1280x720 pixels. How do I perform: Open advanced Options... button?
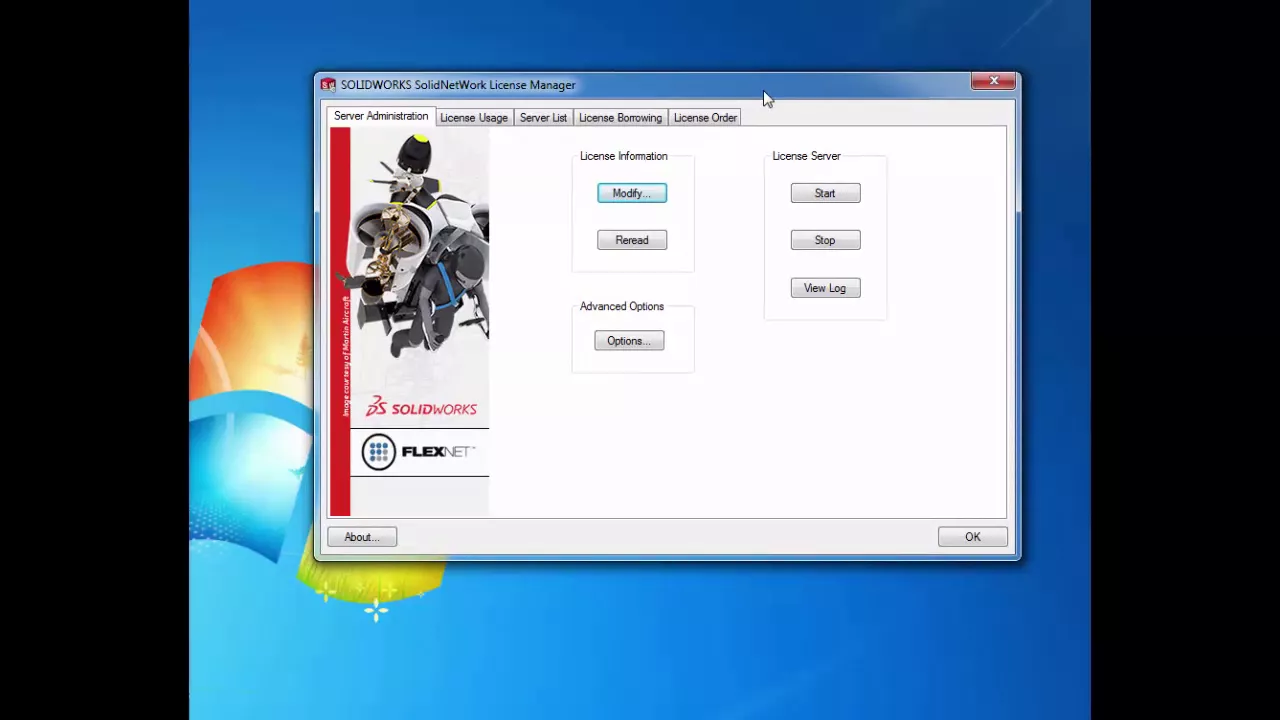[629, 341]
